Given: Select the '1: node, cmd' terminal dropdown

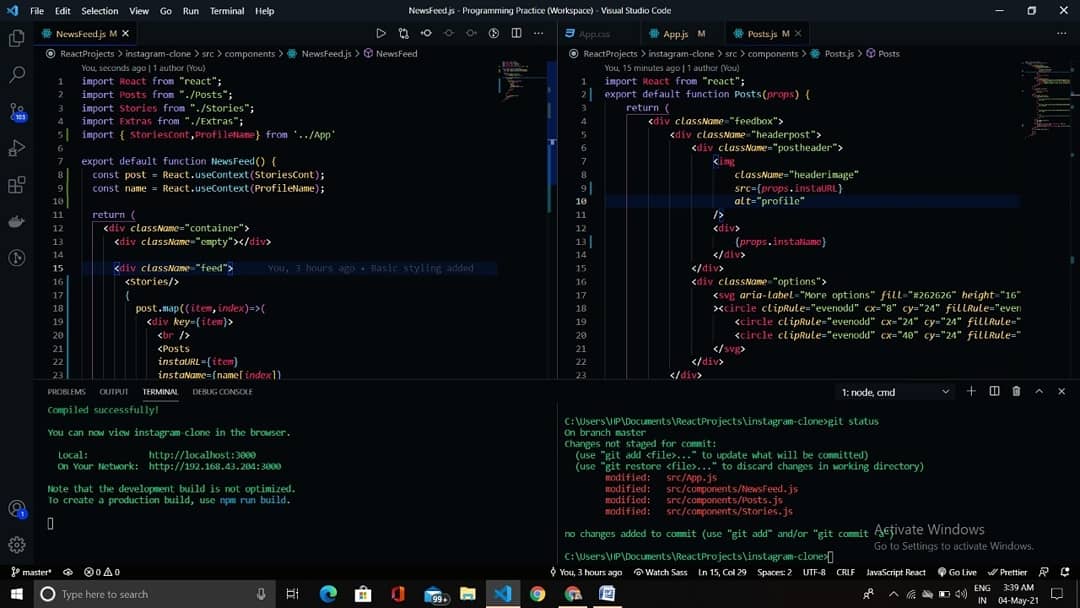Looking at the screenshot, I should click(895, 392).
